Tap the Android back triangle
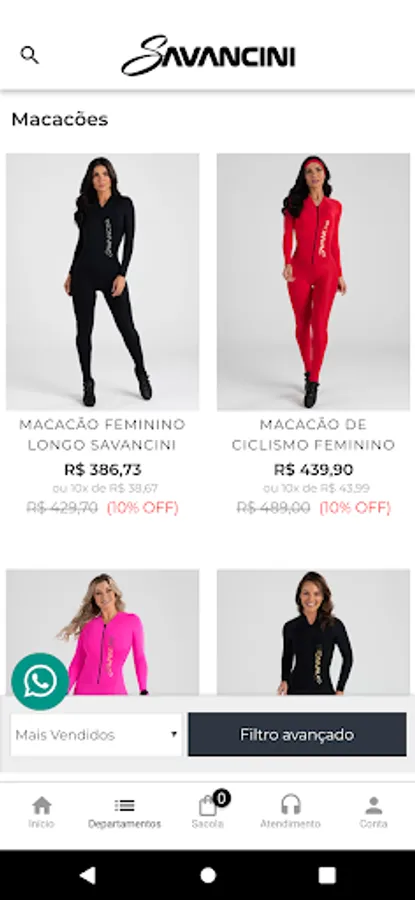415x900 pixels. (88, 875)
